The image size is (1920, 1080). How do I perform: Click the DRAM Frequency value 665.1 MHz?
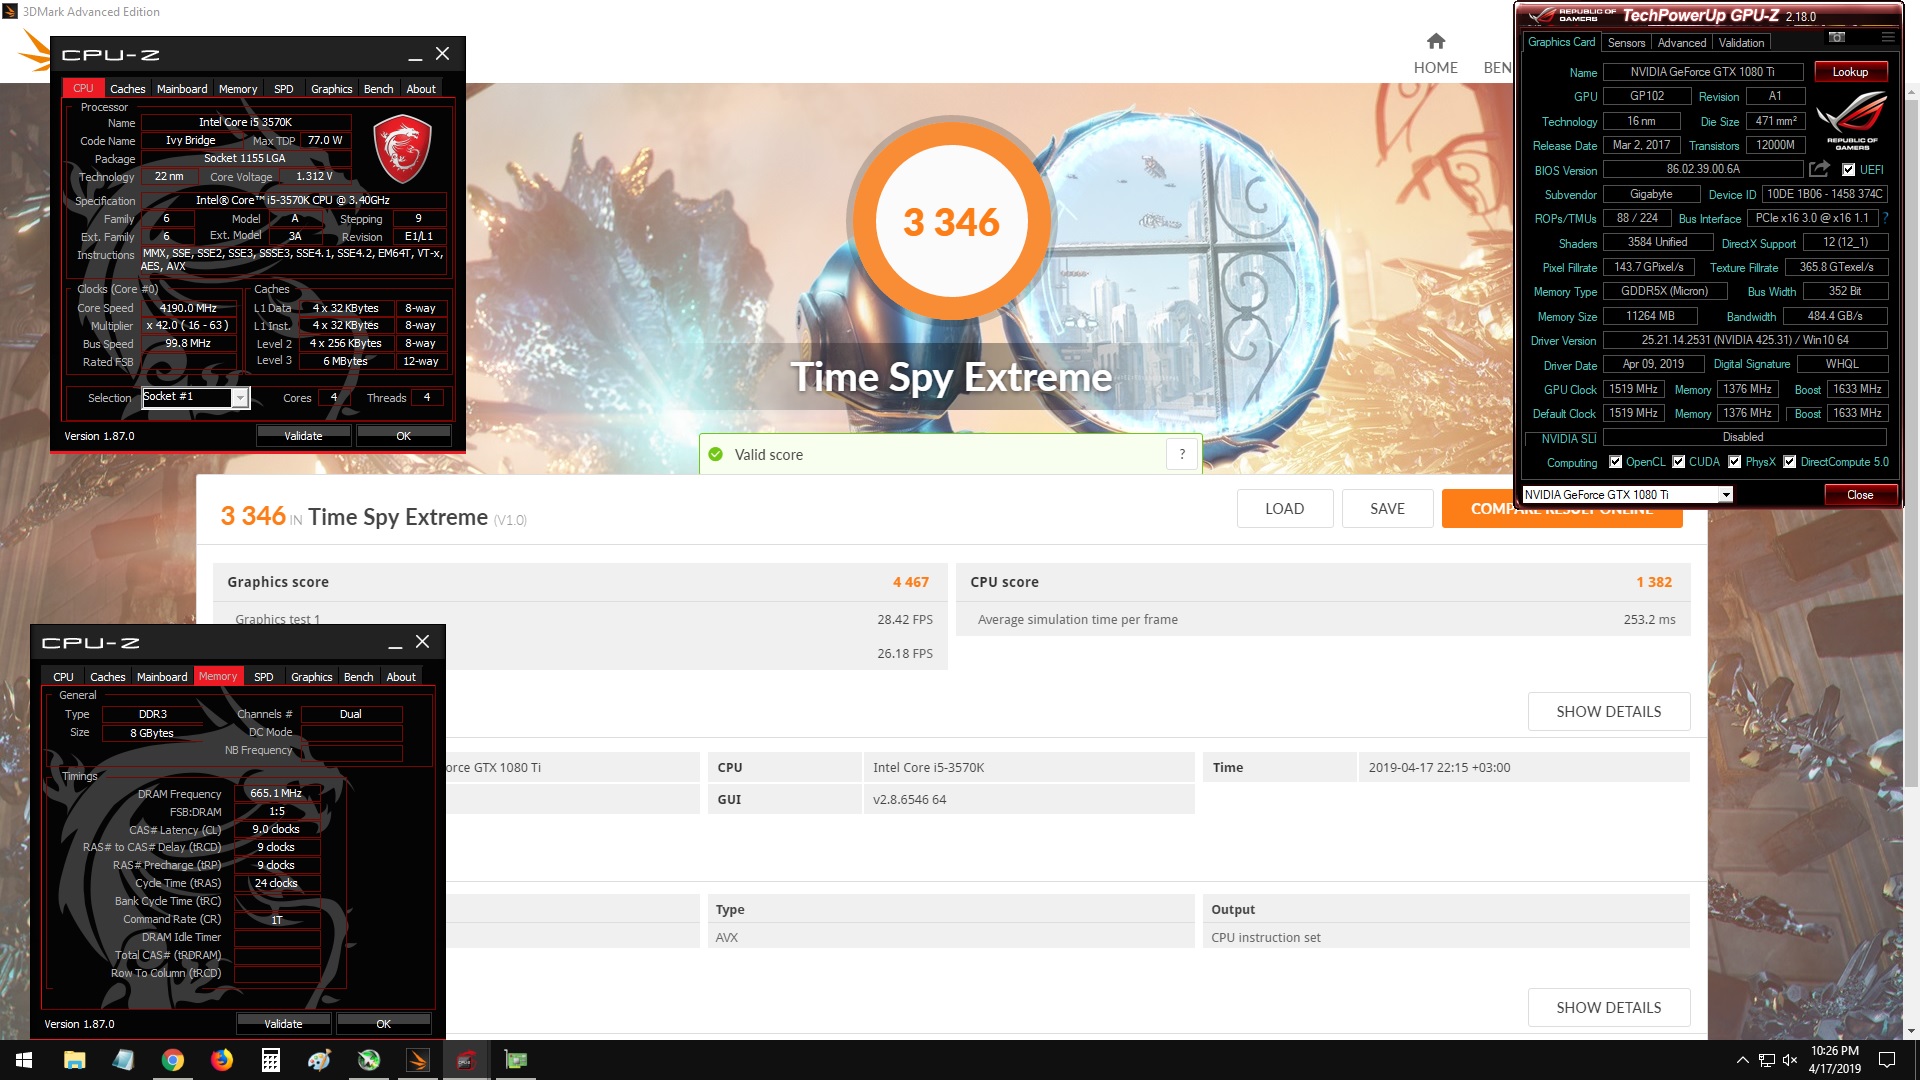tap(276, 793)
